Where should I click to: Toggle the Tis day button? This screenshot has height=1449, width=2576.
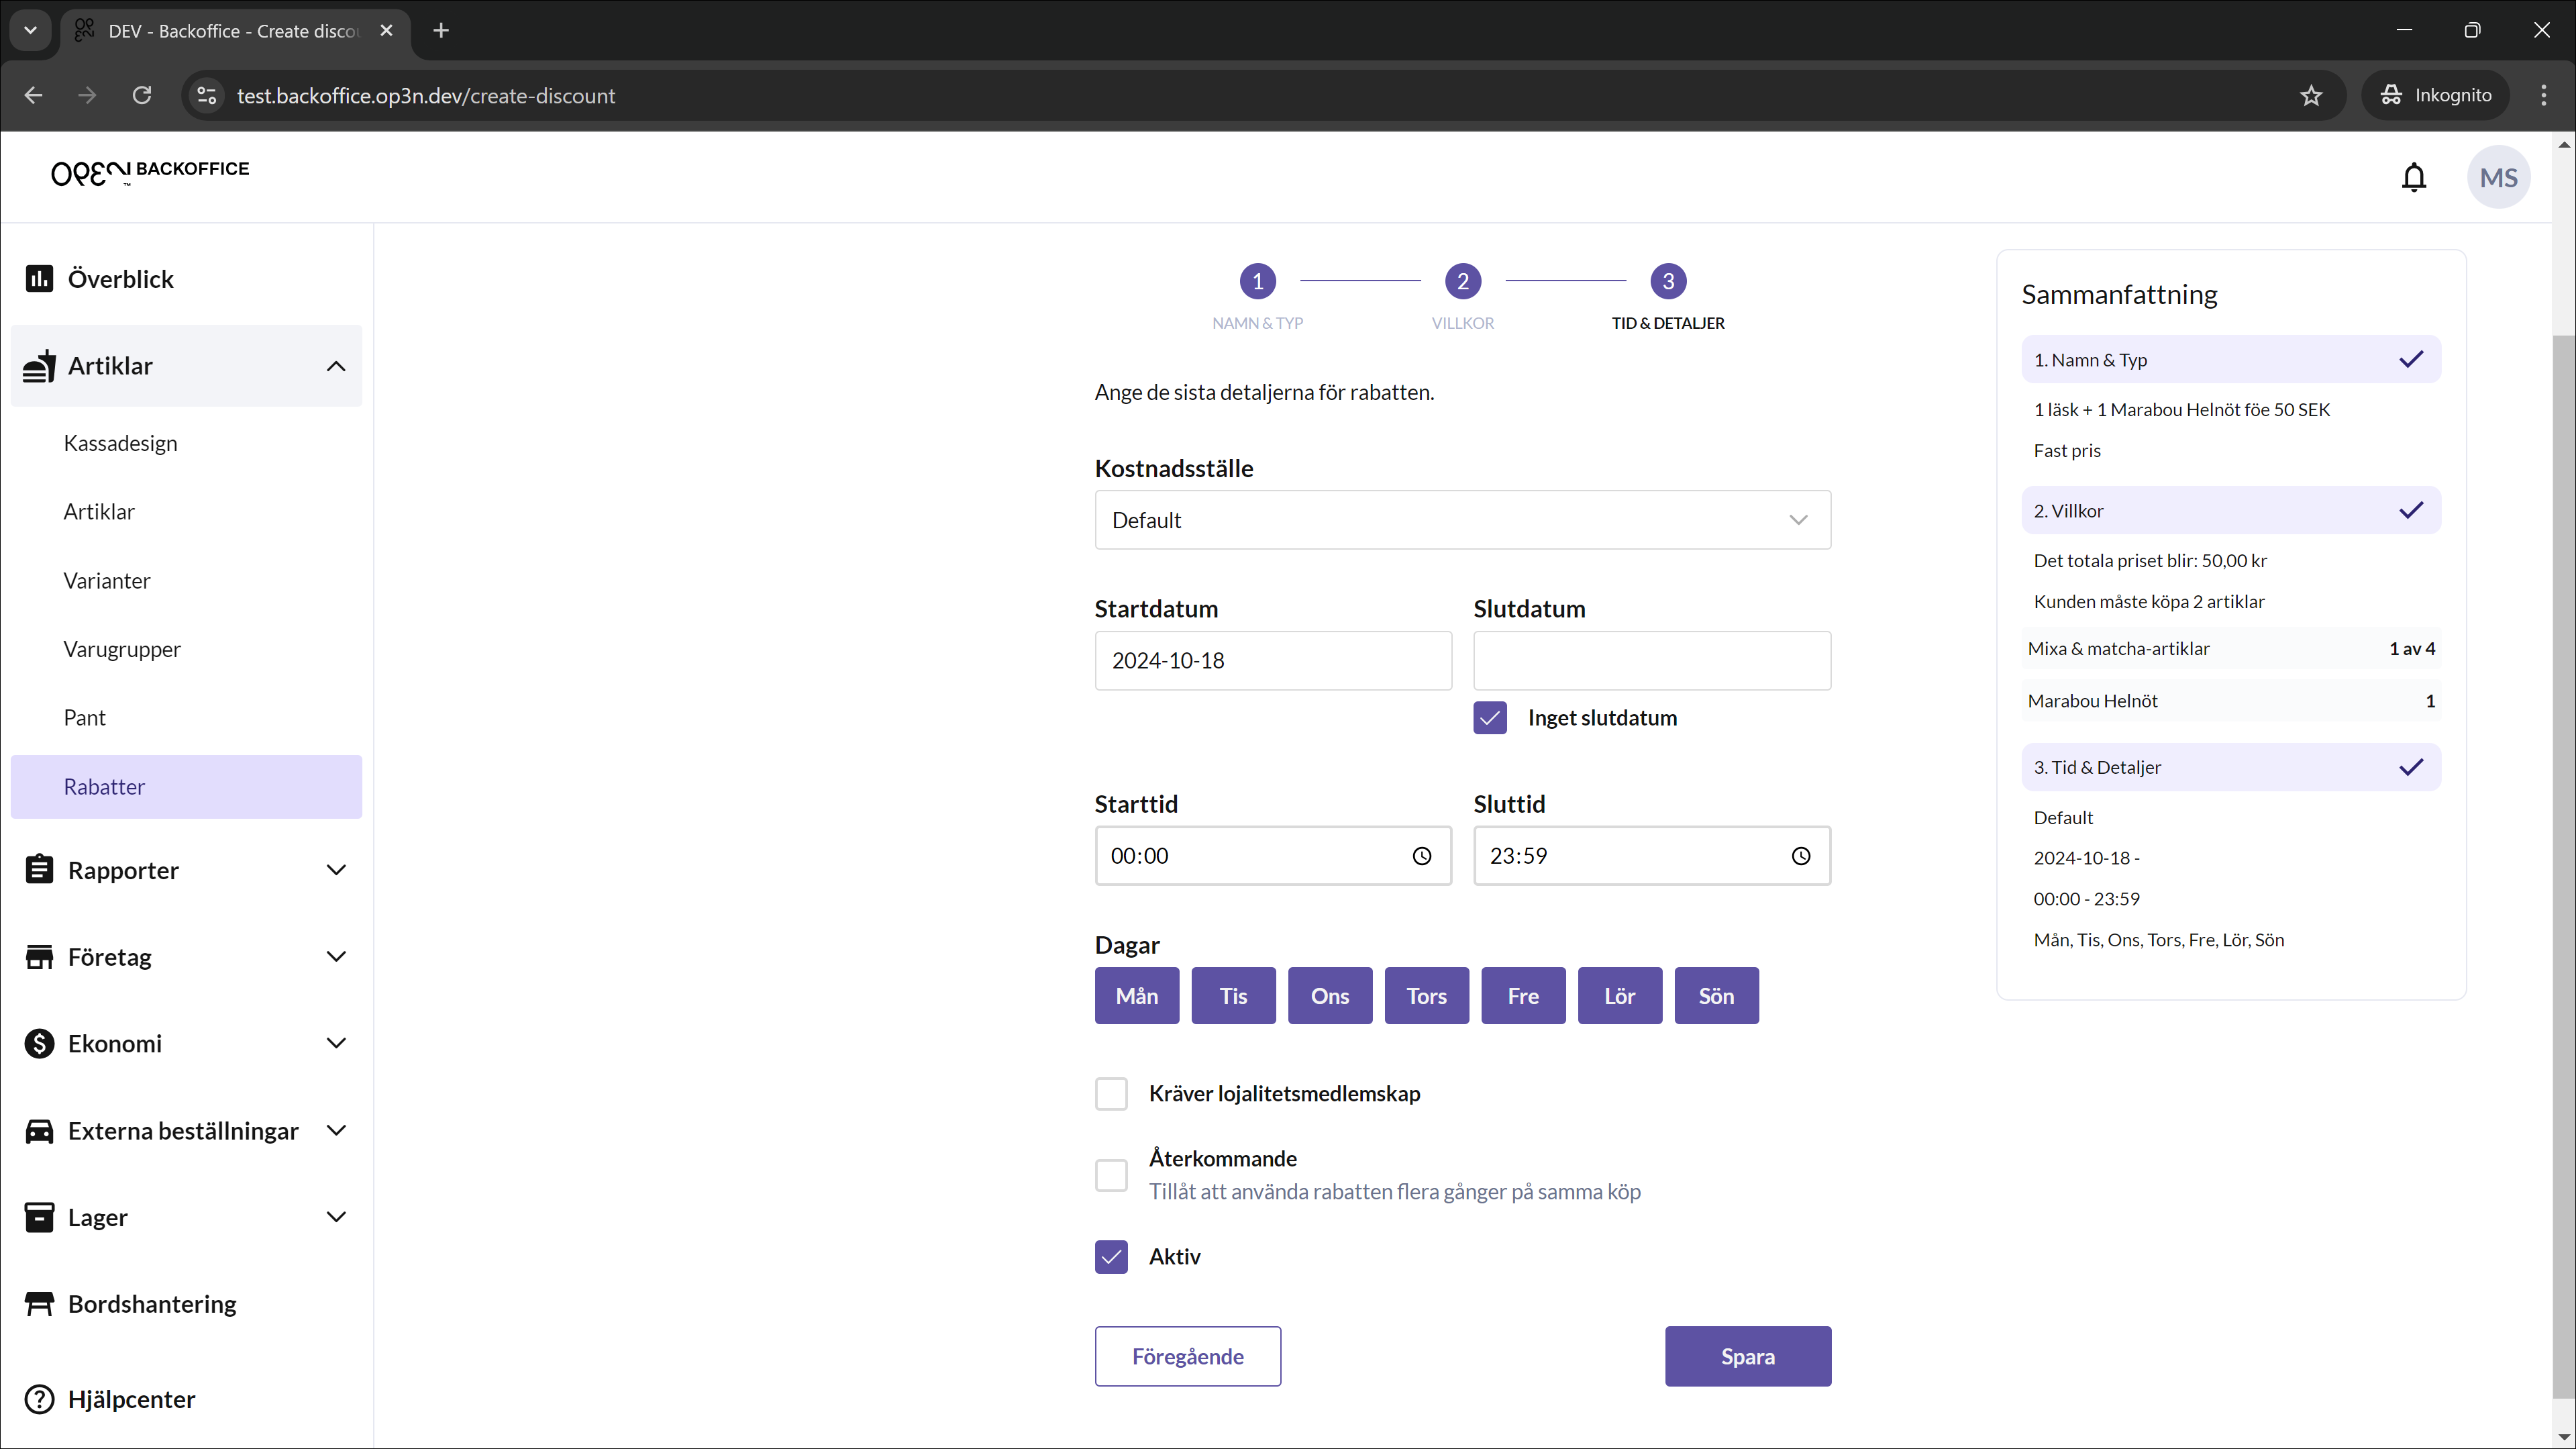tap(1233, 995)
